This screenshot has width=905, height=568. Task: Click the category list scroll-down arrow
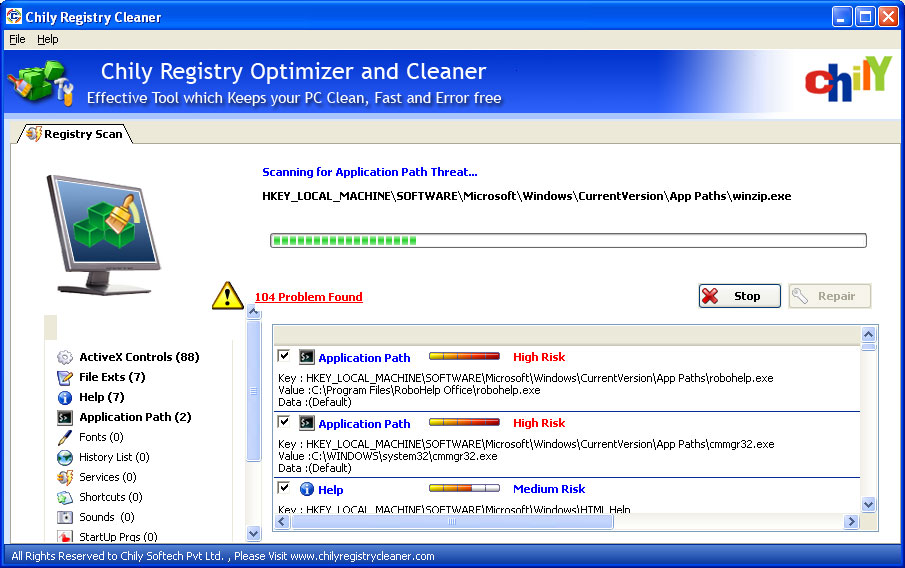253,533
